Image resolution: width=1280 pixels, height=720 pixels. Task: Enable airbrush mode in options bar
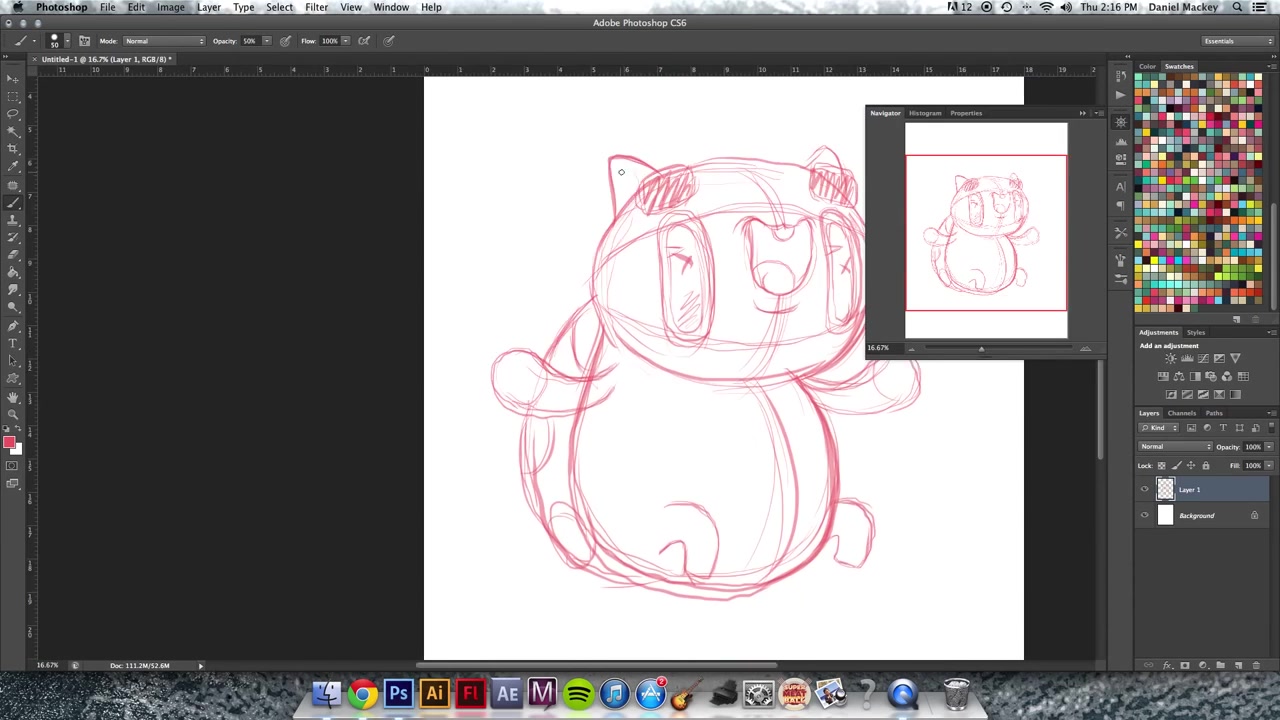click(x=364, y=41)
